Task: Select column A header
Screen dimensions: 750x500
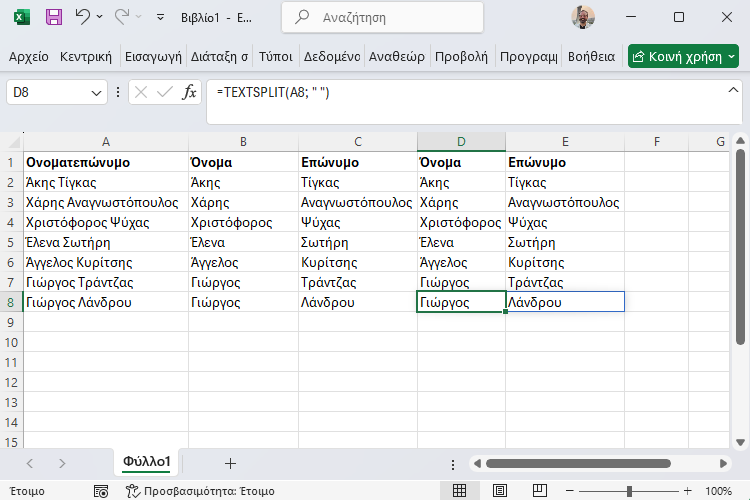Action: click(106, 142)
